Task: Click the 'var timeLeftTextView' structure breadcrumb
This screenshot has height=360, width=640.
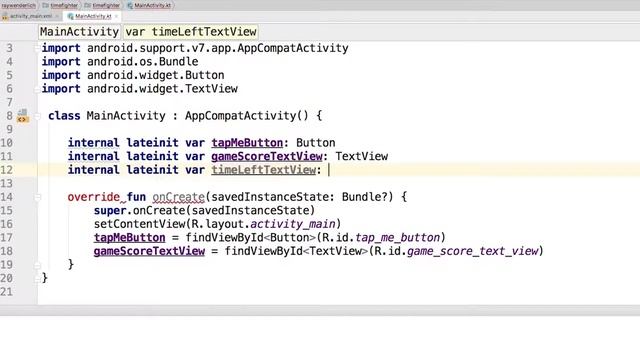Action: click(191, 32)
